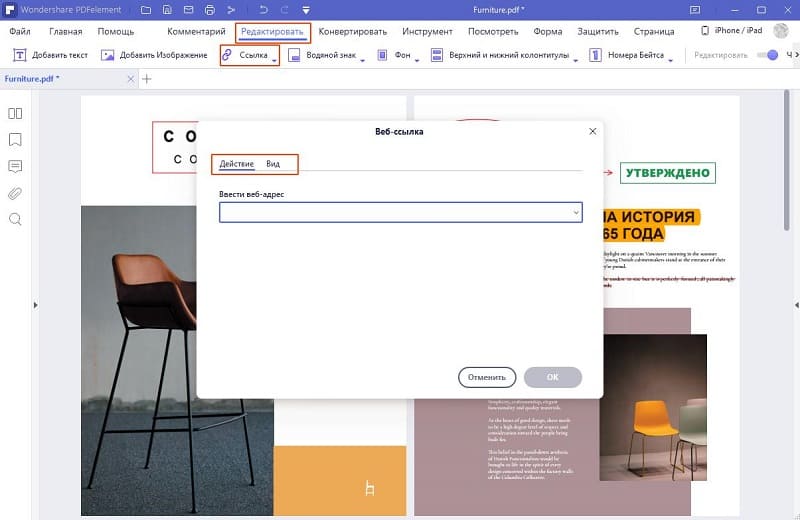Viewport: 800px width, 520px height.
Task: Add a new document tab with plus
Action: tap(146, 78)
